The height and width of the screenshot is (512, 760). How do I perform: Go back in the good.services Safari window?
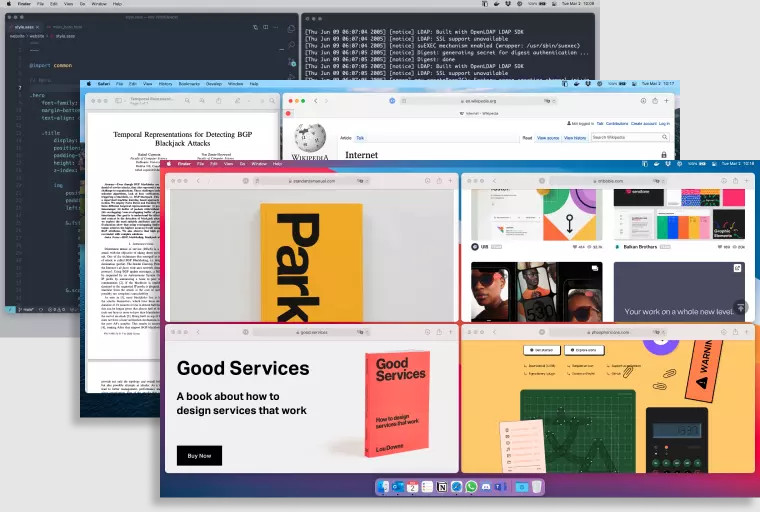point(198,332)
